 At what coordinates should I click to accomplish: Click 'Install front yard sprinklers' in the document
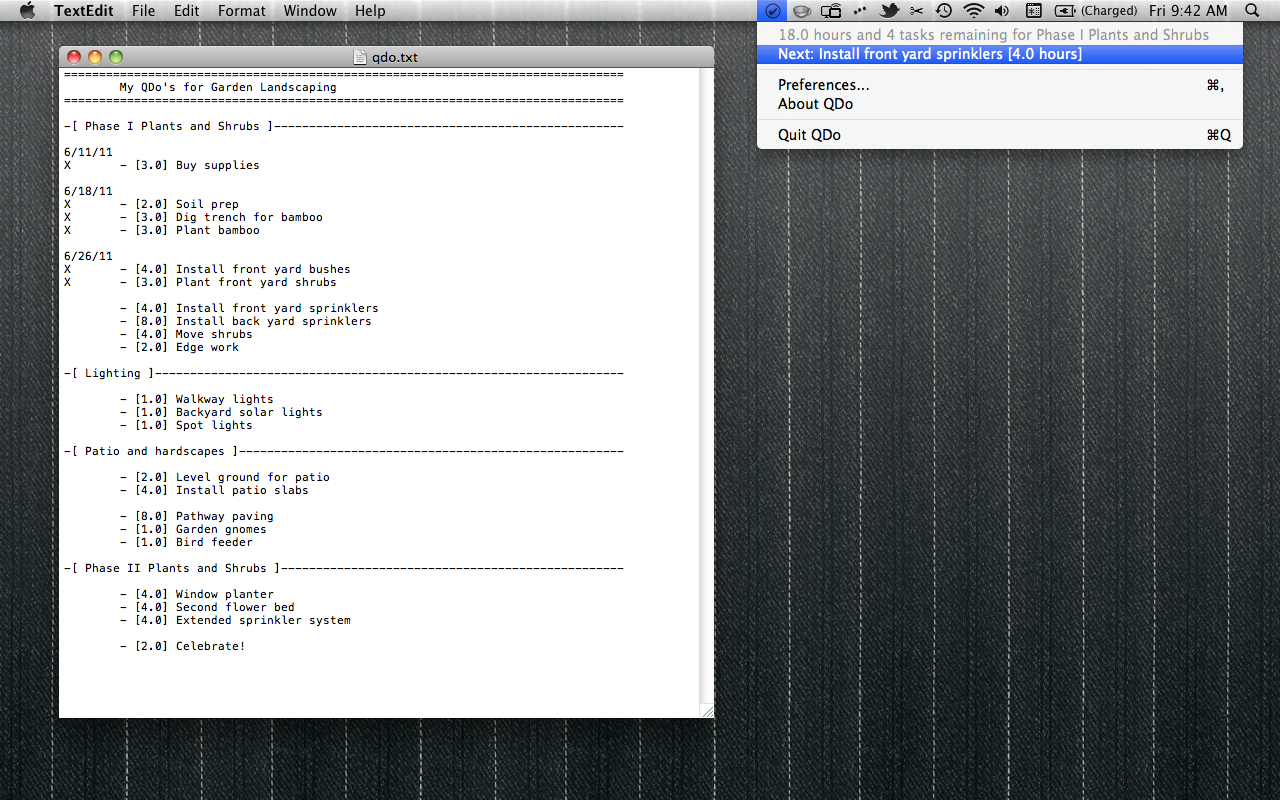pyautogui.click(x=249, y=308)
